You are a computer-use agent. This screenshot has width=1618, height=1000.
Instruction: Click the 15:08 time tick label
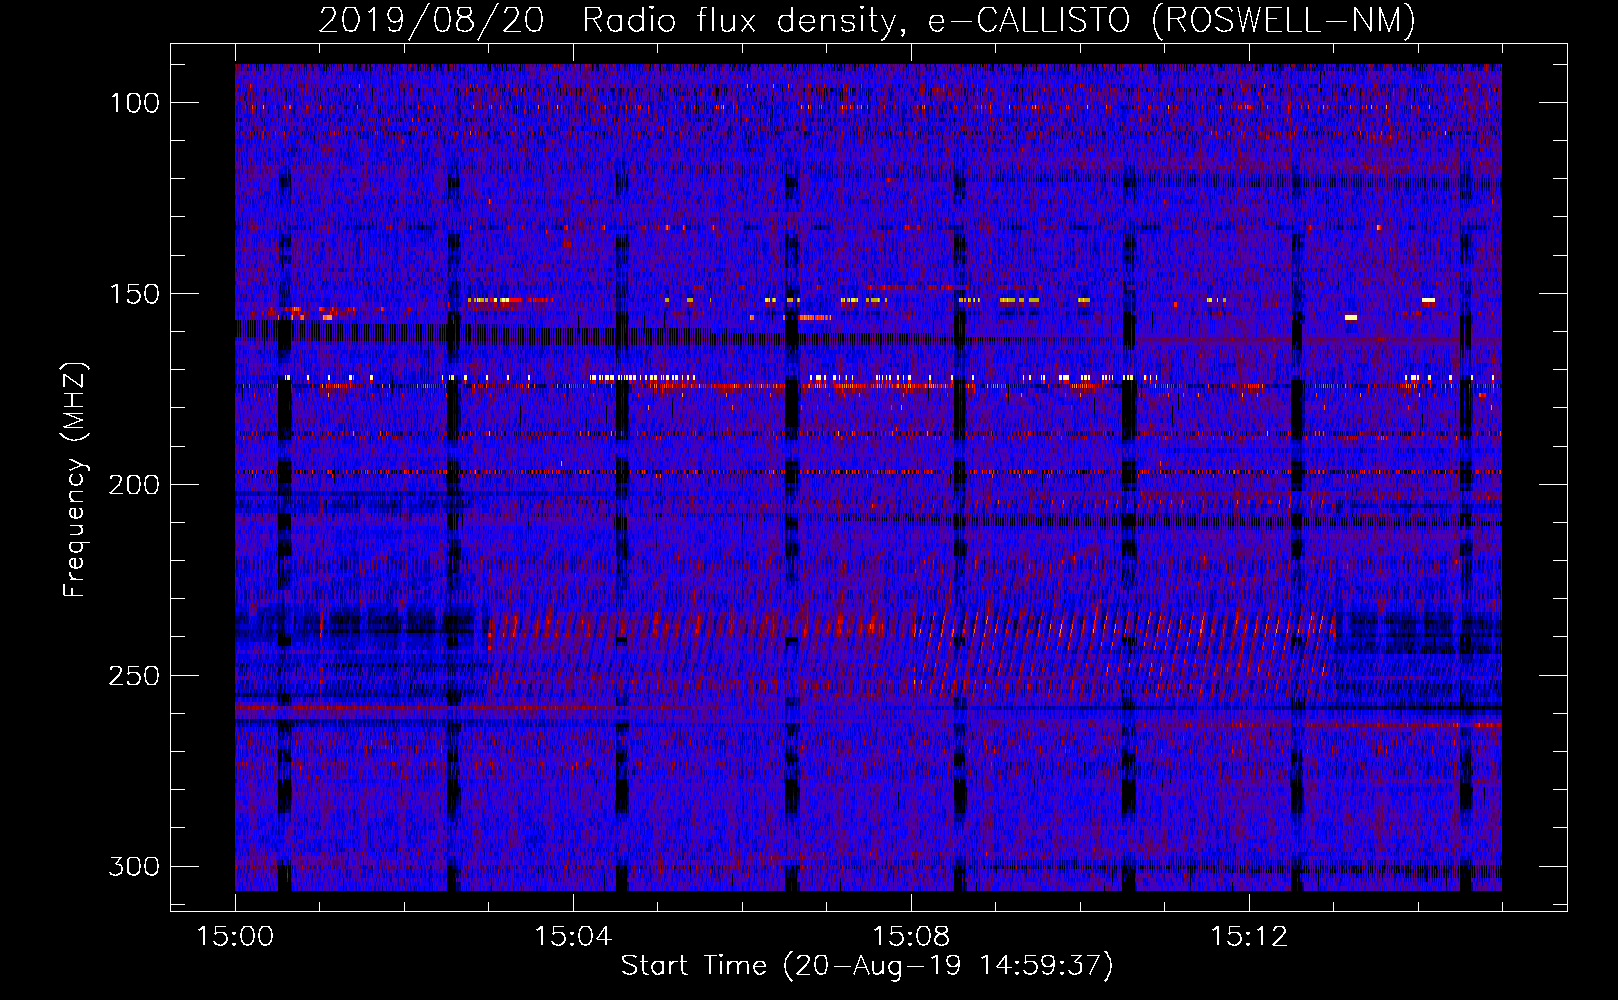click(911, 937)
